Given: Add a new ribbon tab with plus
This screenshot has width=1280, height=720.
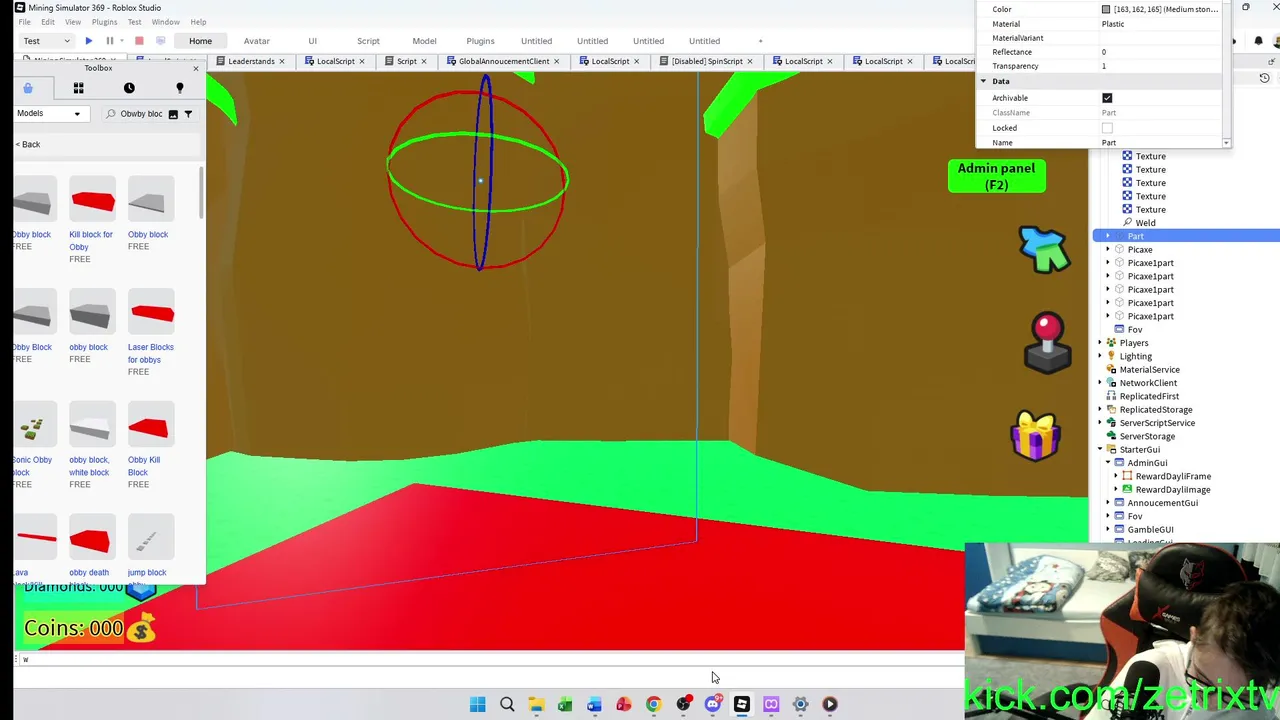Looking at the screenshot, I should [760, 41].
